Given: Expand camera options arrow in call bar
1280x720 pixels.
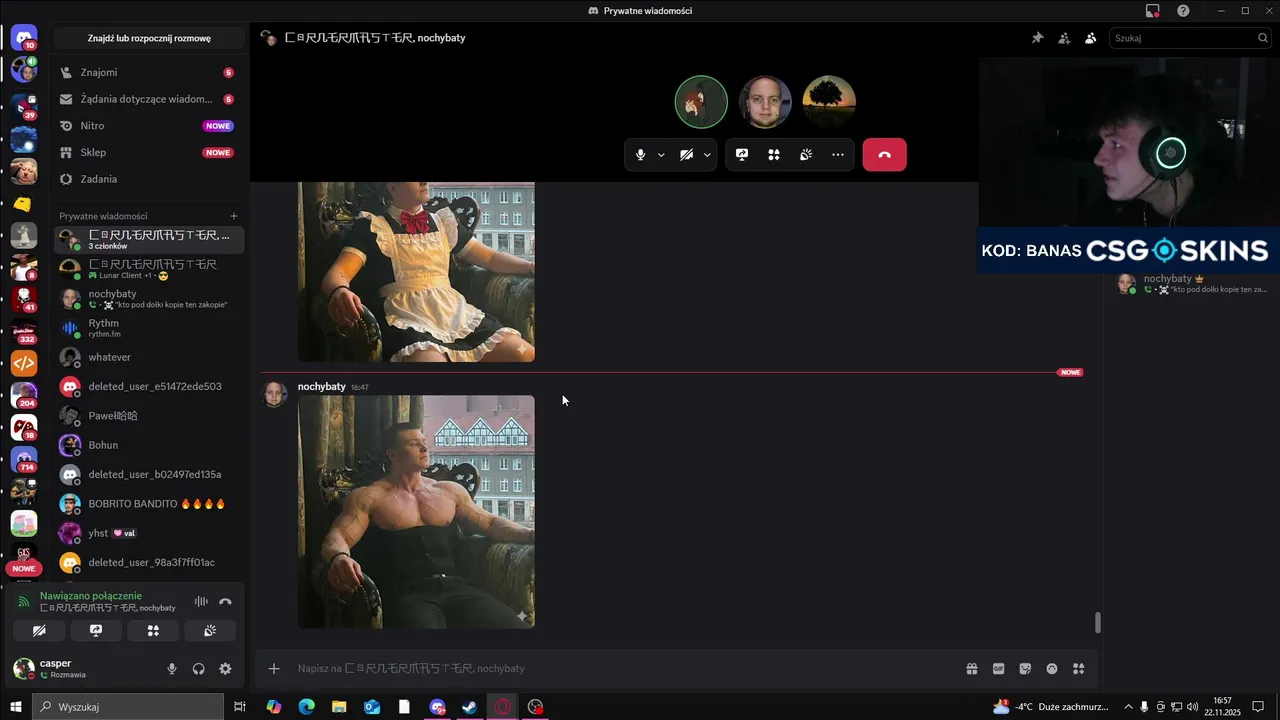Looking at the screenshot, I should [x=707, y=155].
